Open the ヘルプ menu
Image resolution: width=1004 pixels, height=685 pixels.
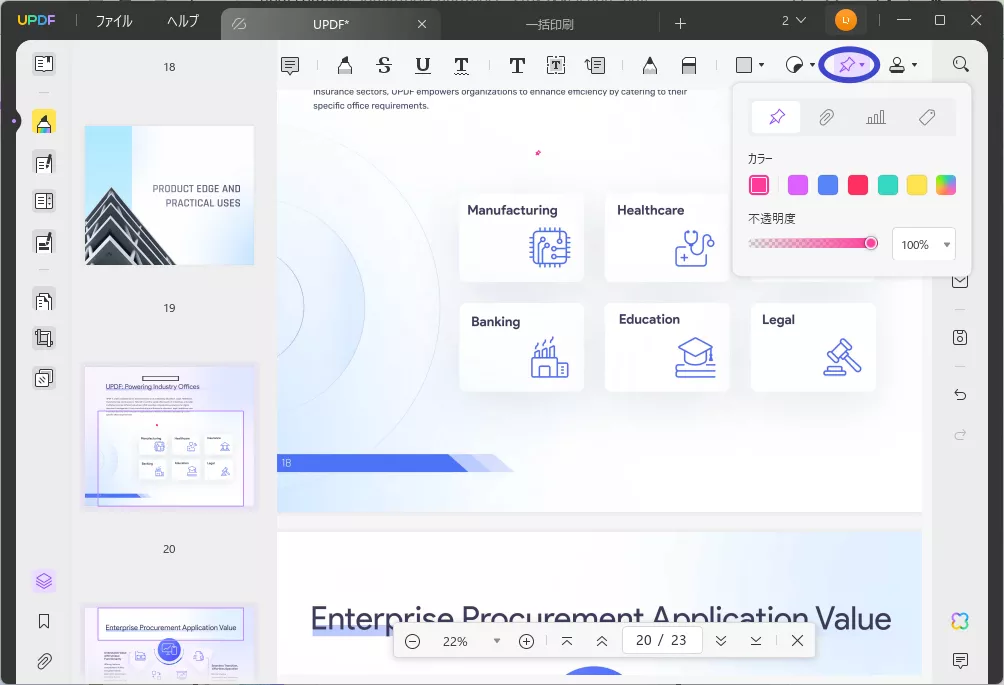click(x=183, y=21)
